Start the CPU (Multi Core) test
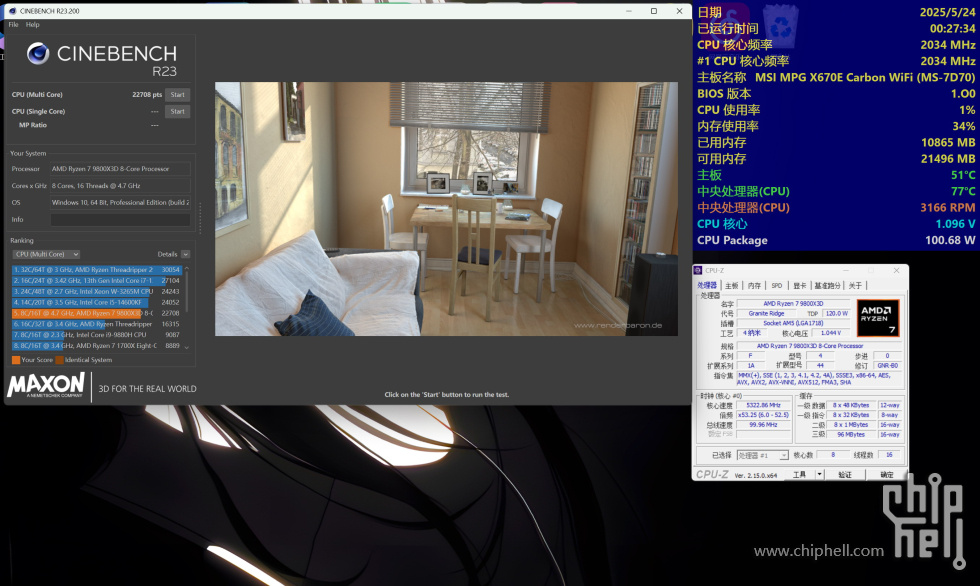The width and height of the screenshot is (980, 586). (x=178, y=95)
